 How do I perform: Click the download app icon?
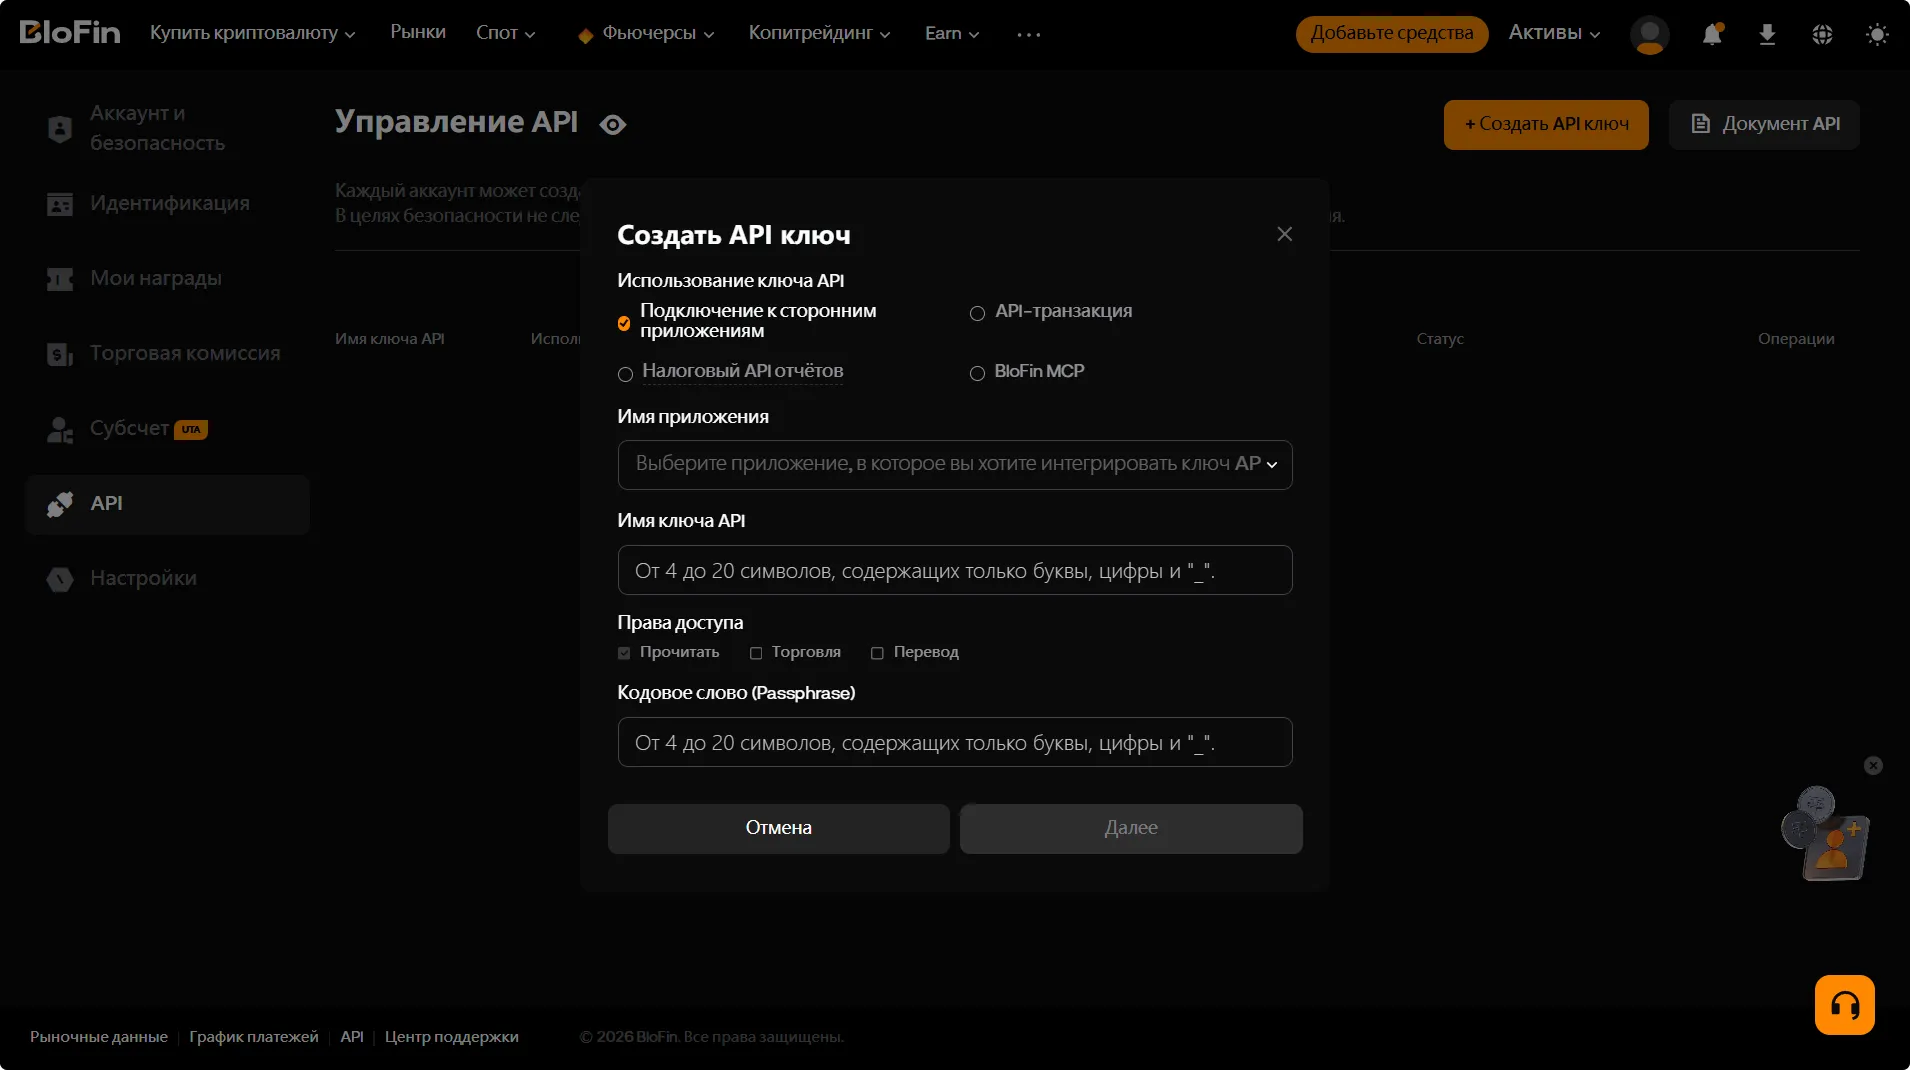point(1767,34)
